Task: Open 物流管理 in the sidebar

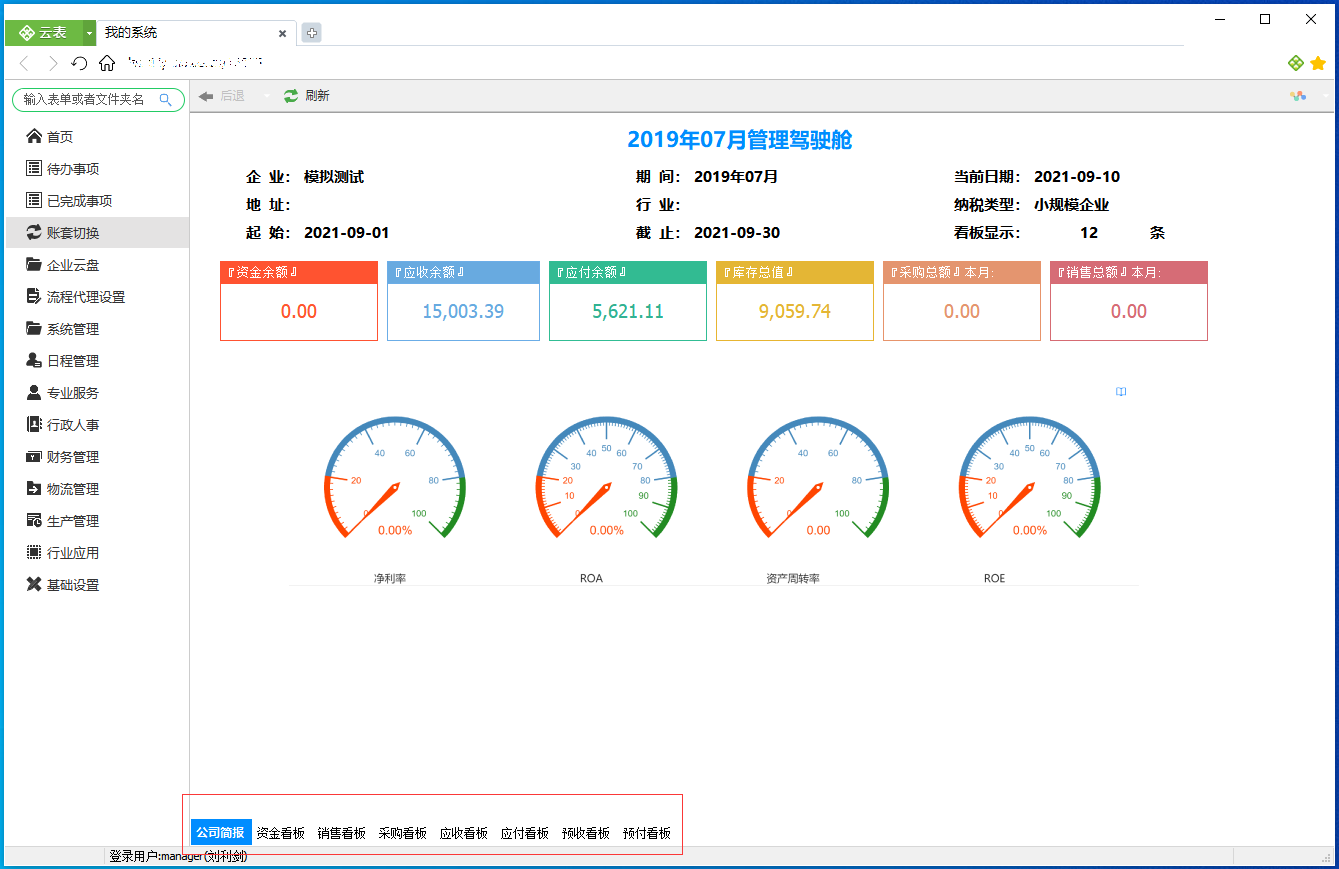Action: pyautogui.click(x=97, y=489)
